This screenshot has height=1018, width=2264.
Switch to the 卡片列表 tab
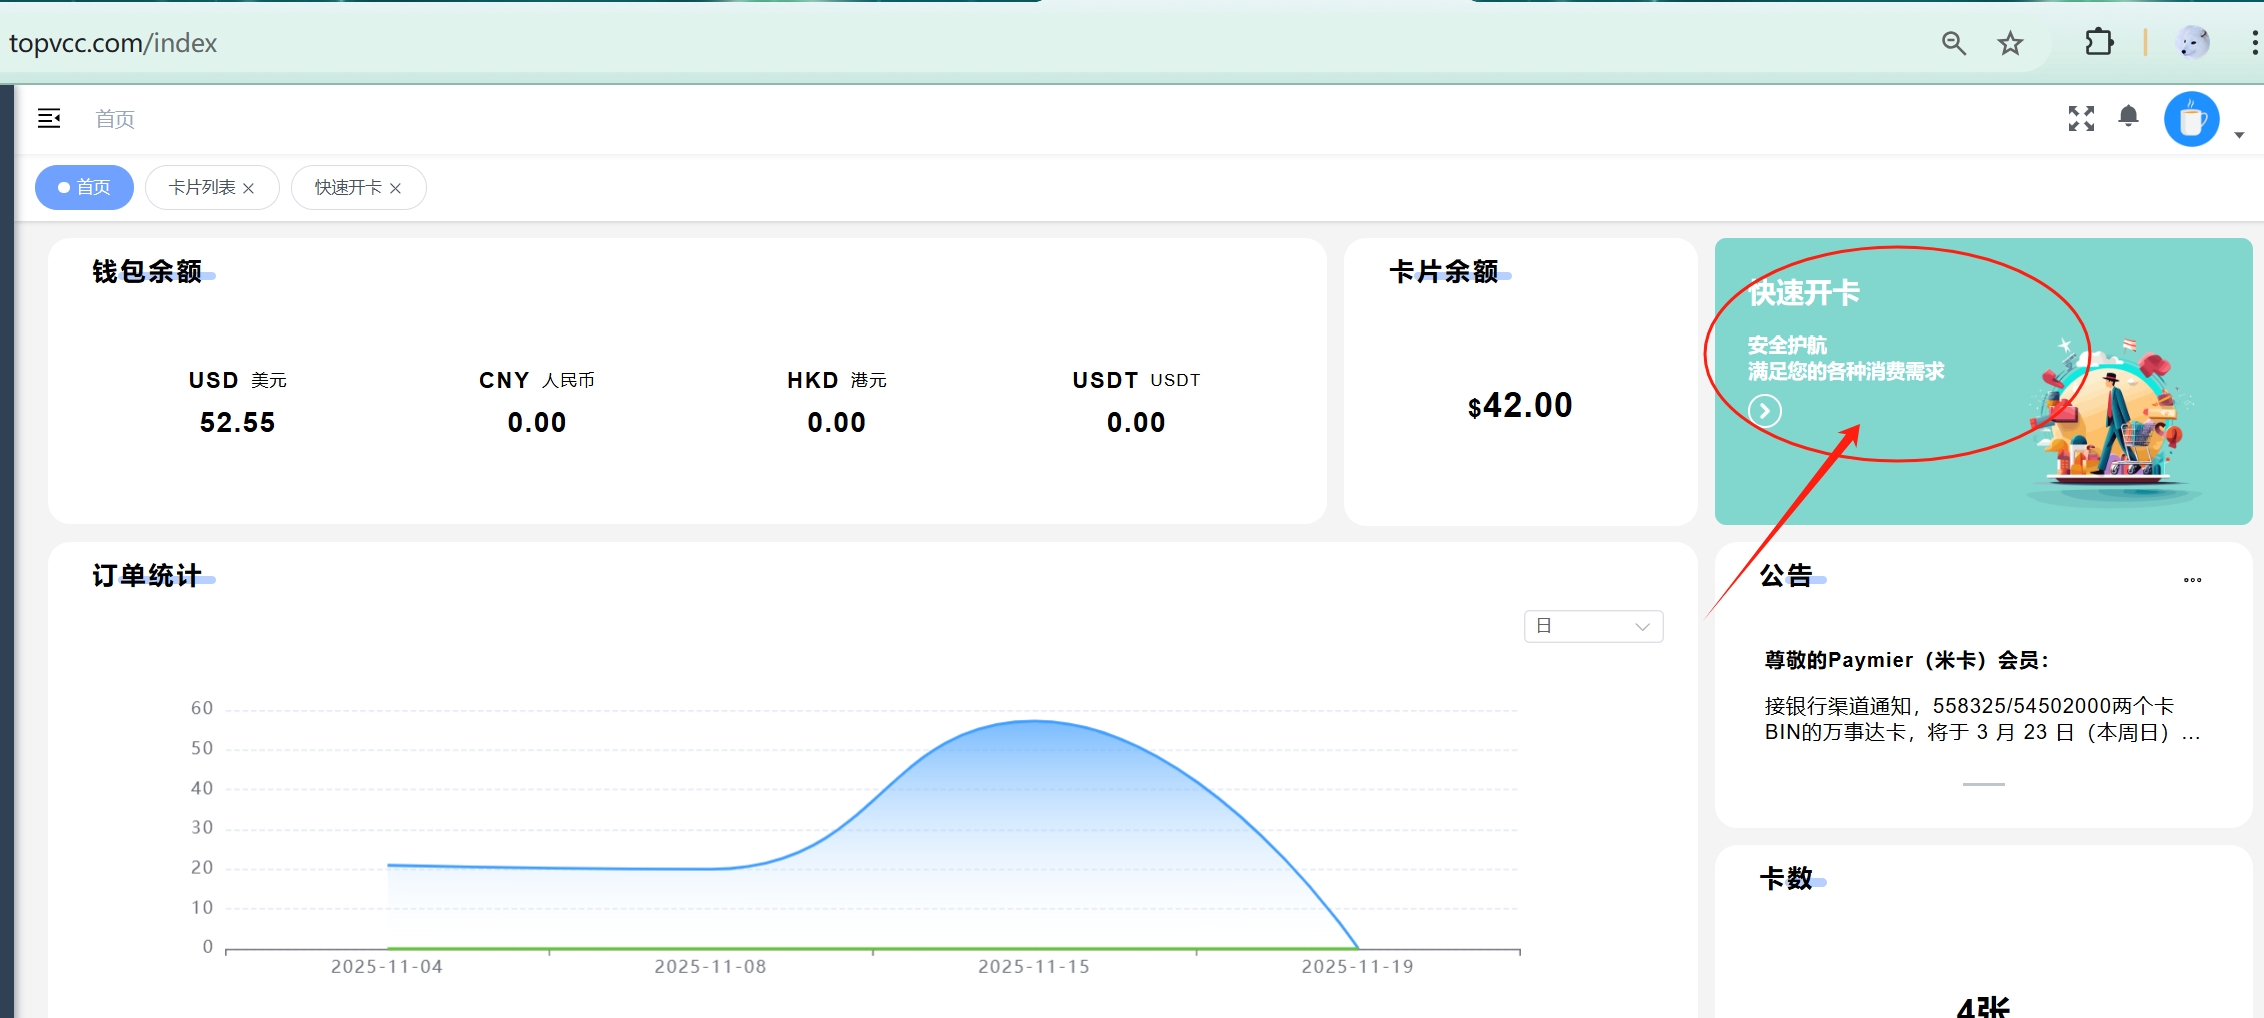click(x=202, y=188)
